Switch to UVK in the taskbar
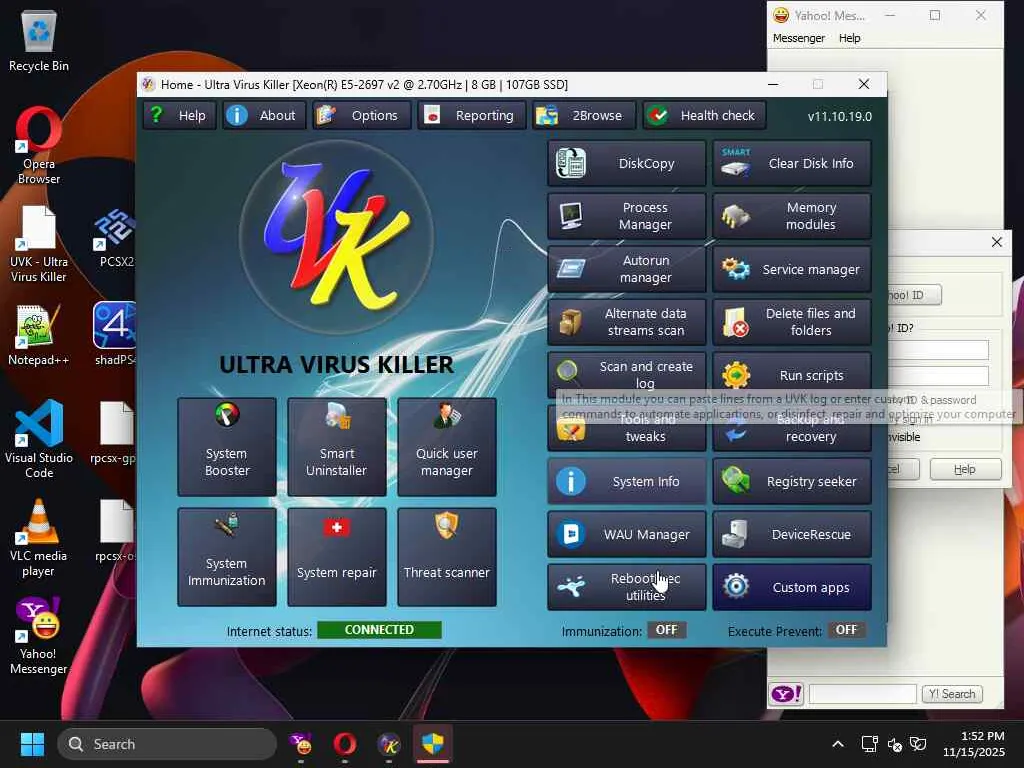This screenshot has width=1024, height=768. click(389, 744)
